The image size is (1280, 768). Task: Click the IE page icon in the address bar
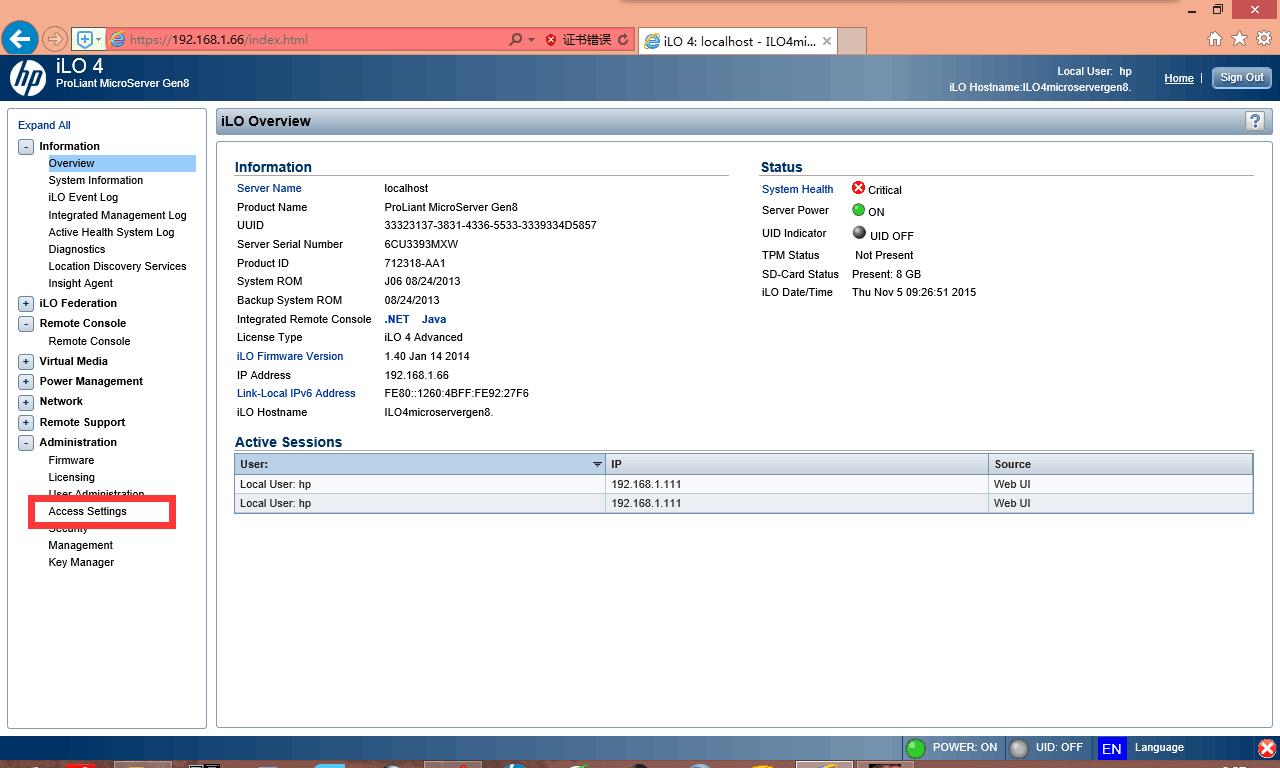(117, 40)
